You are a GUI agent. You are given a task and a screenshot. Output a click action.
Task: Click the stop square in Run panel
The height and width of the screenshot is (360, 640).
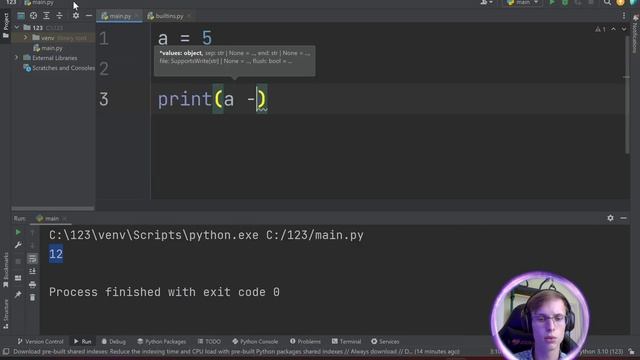pos(18,261)
